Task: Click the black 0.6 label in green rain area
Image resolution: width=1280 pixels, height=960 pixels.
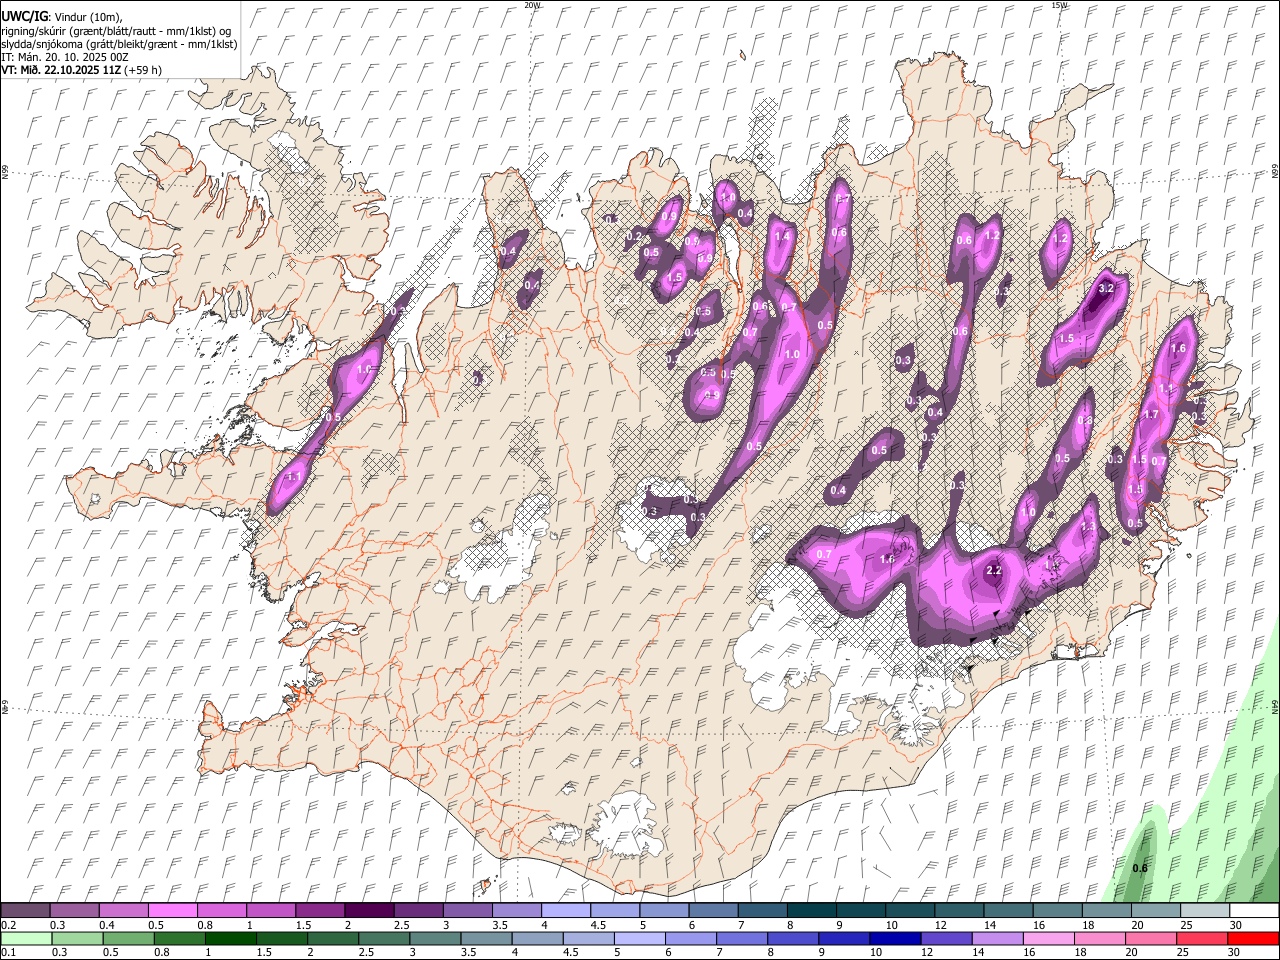Action: tap(1140, 868)
